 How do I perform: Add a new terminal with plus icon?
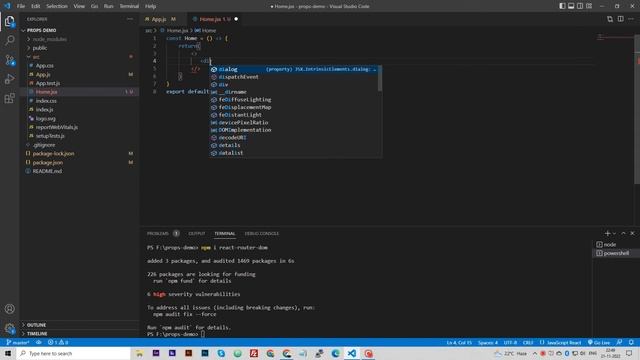607,233
